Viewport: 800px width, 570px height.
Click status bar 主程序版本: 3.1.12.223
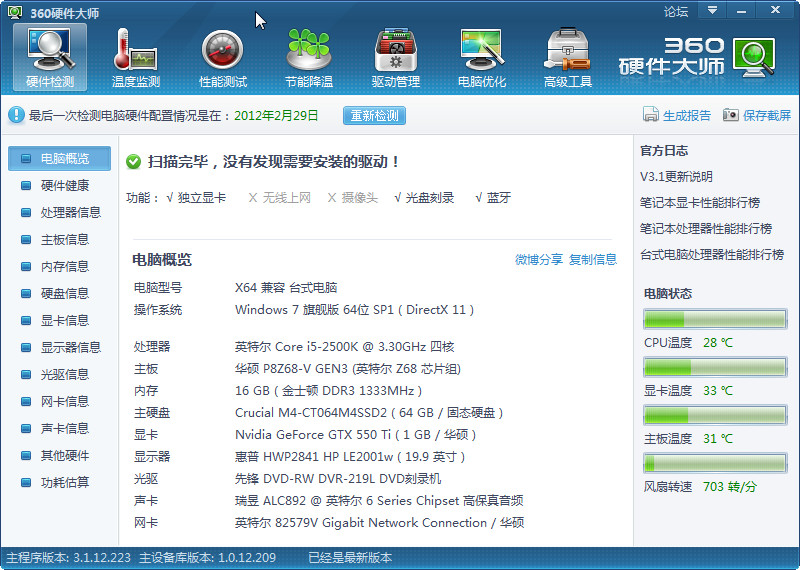click(69, 558)
